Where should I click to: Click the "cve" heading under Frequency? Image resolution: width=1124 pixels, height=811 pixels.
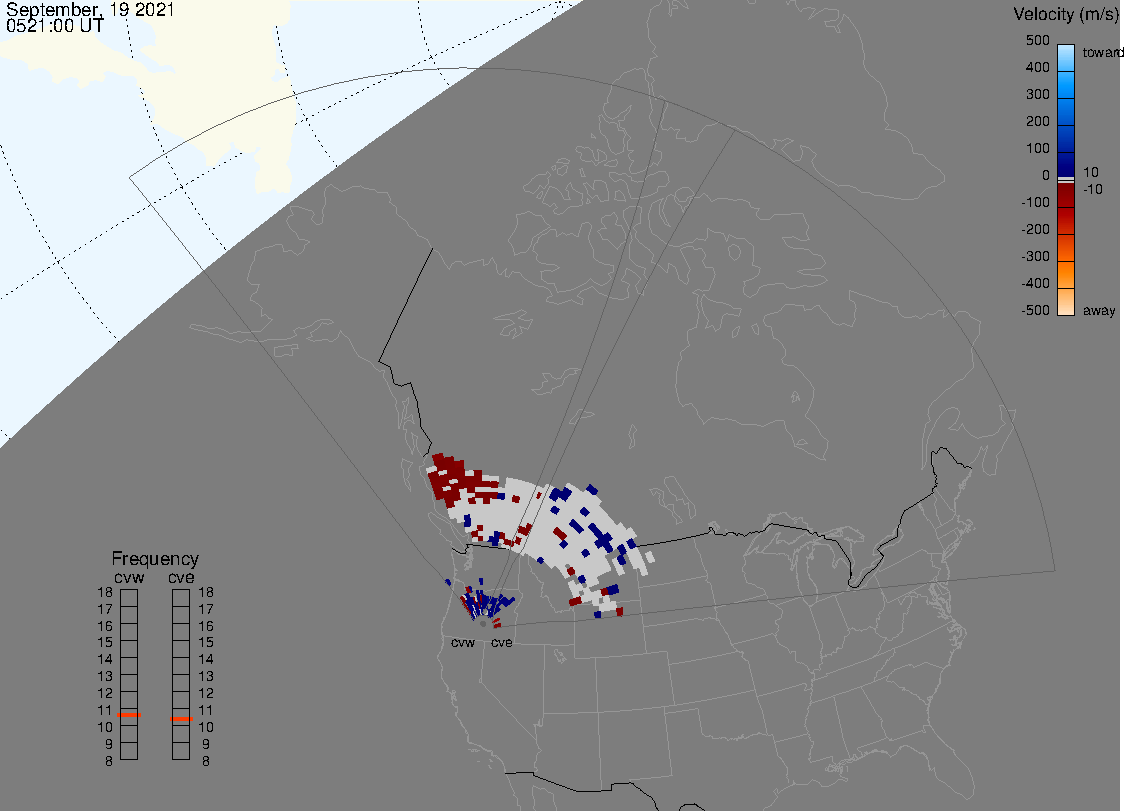pyautogui.click(x=181, y=578)
